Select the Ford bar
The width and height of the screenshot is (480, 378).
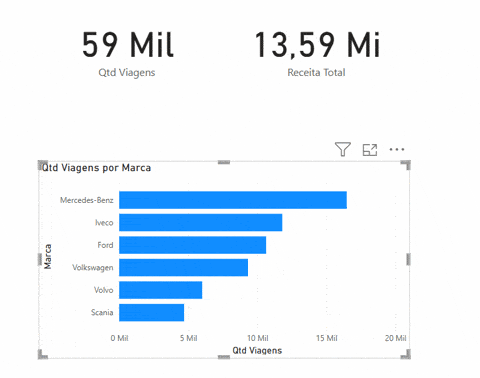point(192,245)
